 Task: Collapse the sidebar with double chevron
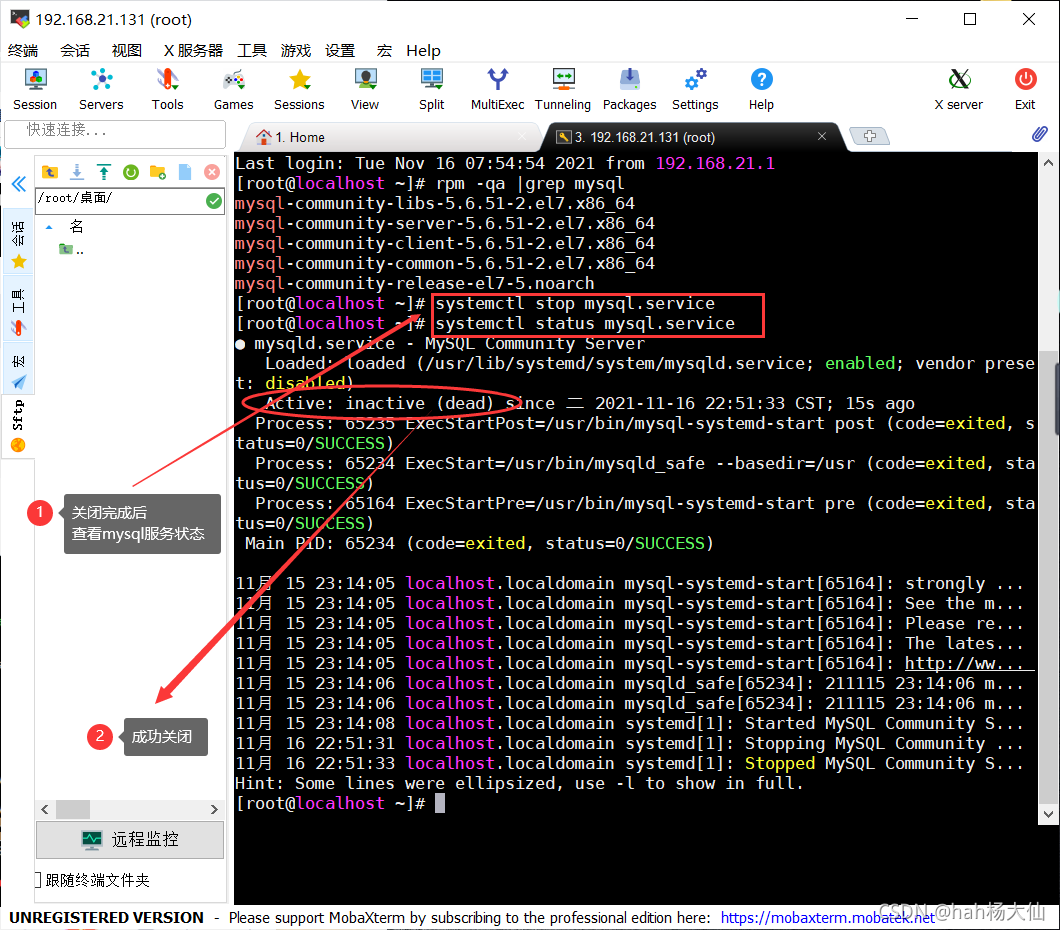pyautogui.click(x=18, y=184)
